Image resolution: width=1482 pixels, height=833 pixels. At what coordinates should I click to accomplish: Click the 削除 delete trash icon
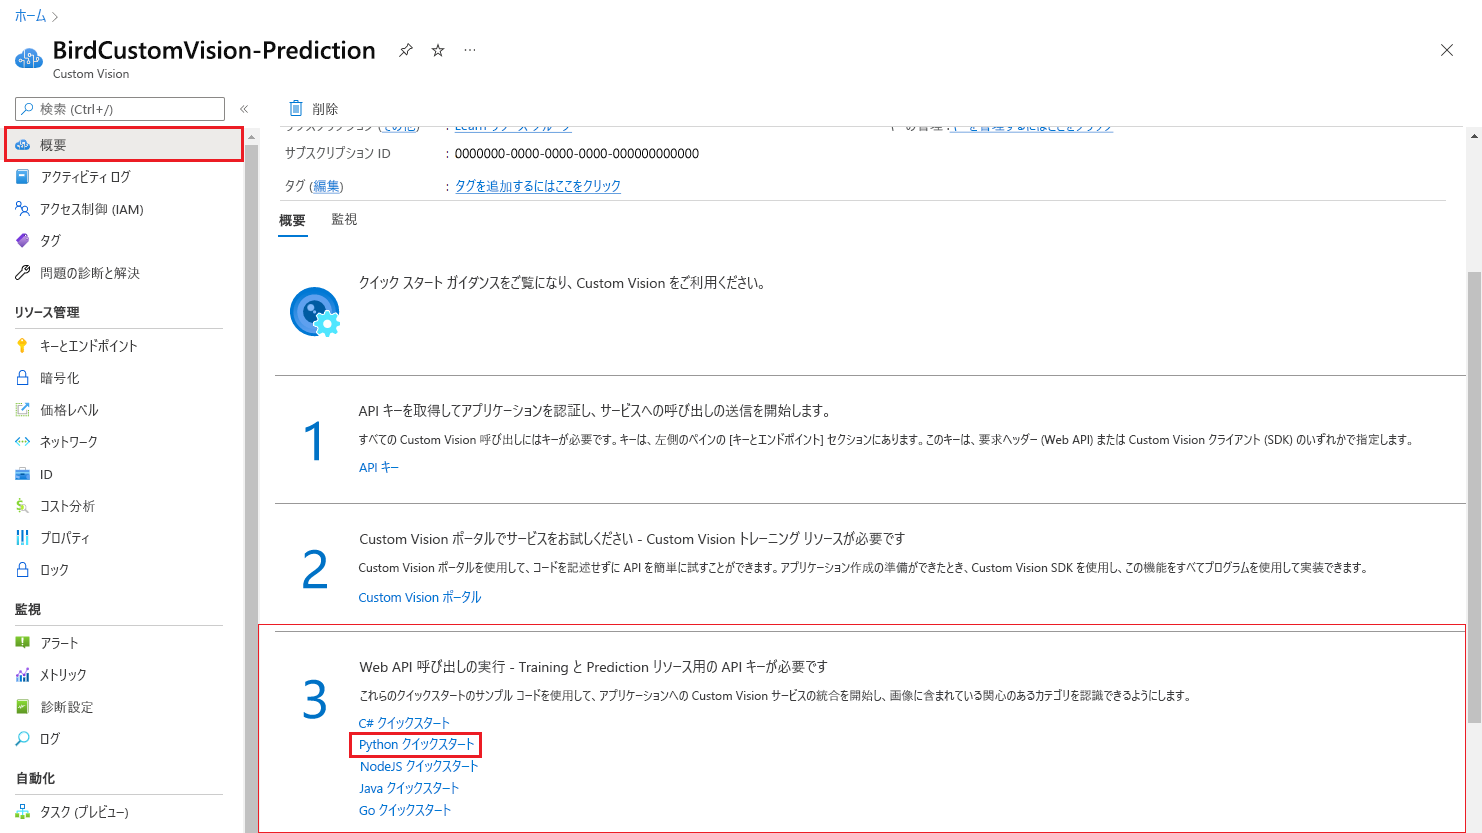click(295, 108)
